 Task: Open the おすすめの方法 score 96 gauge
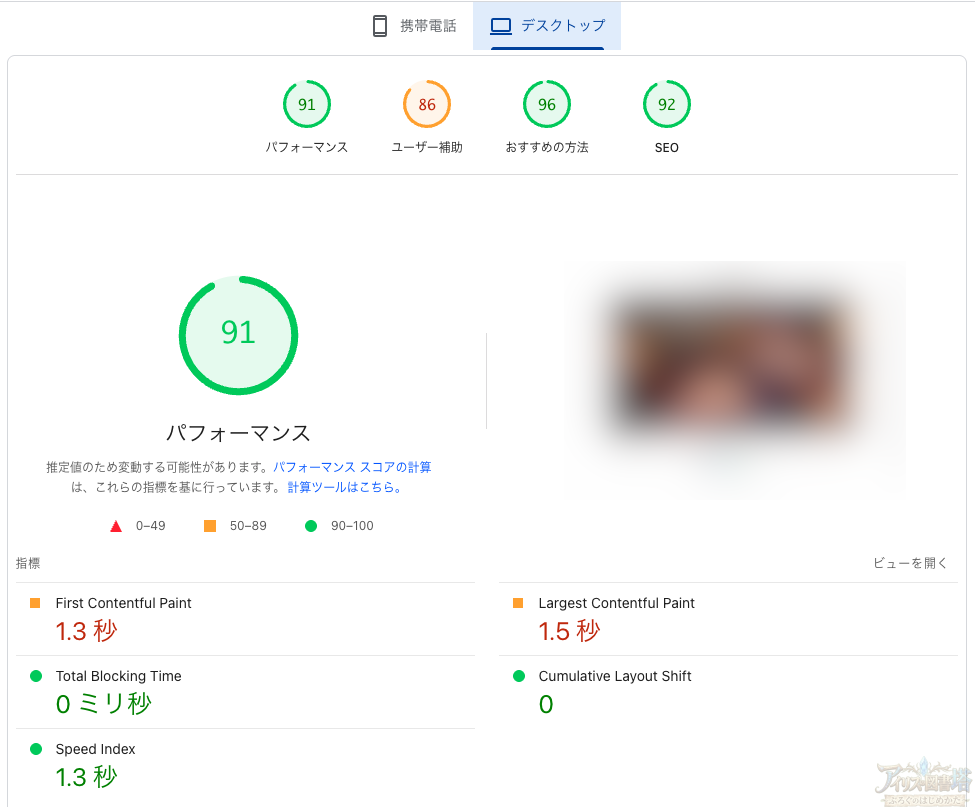(x=547, y=105)
